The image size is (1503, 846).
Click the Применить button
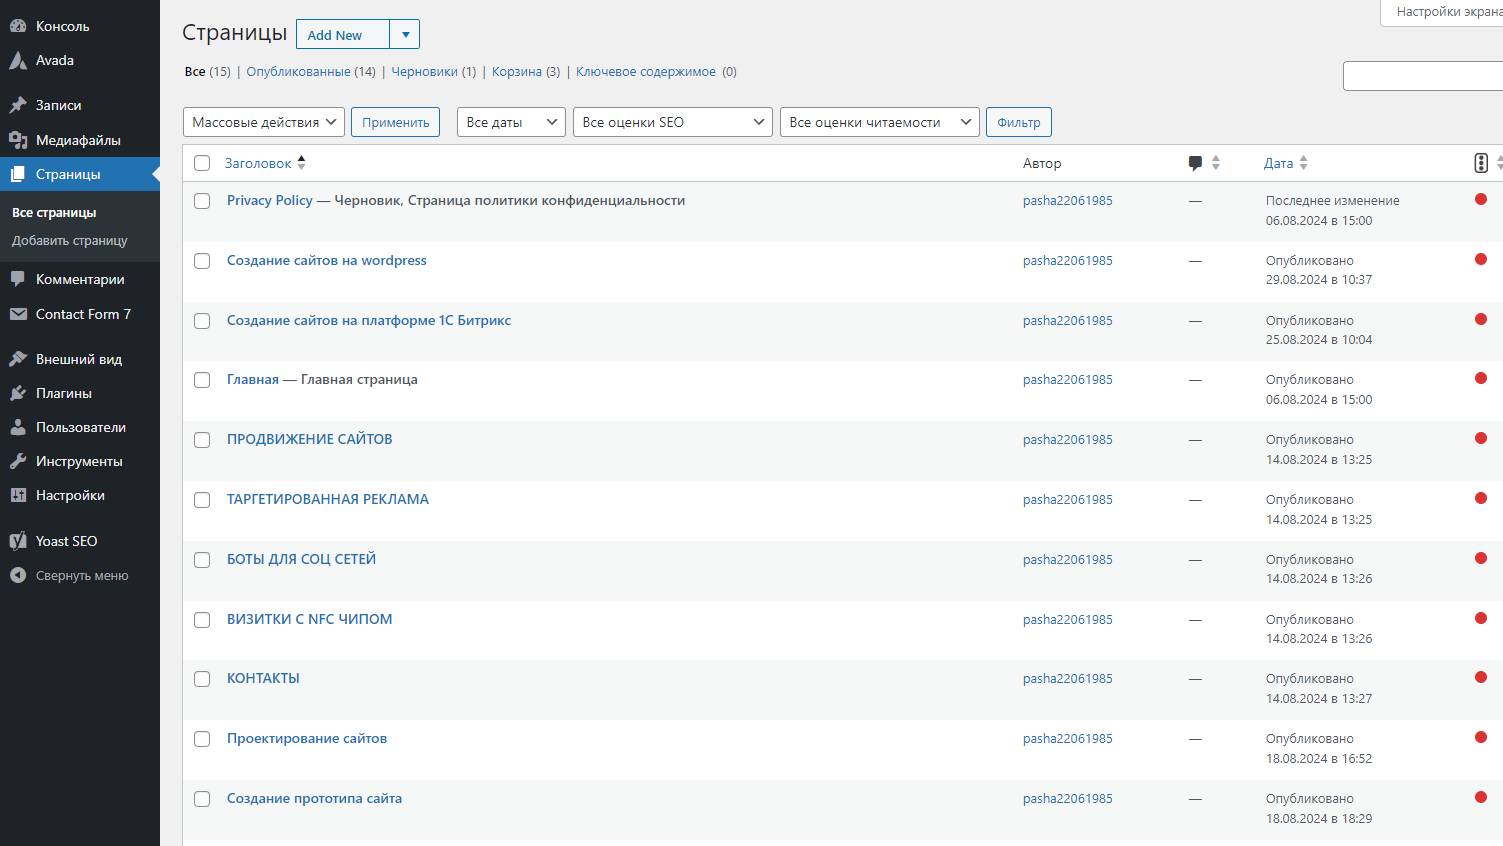(395, 122)
